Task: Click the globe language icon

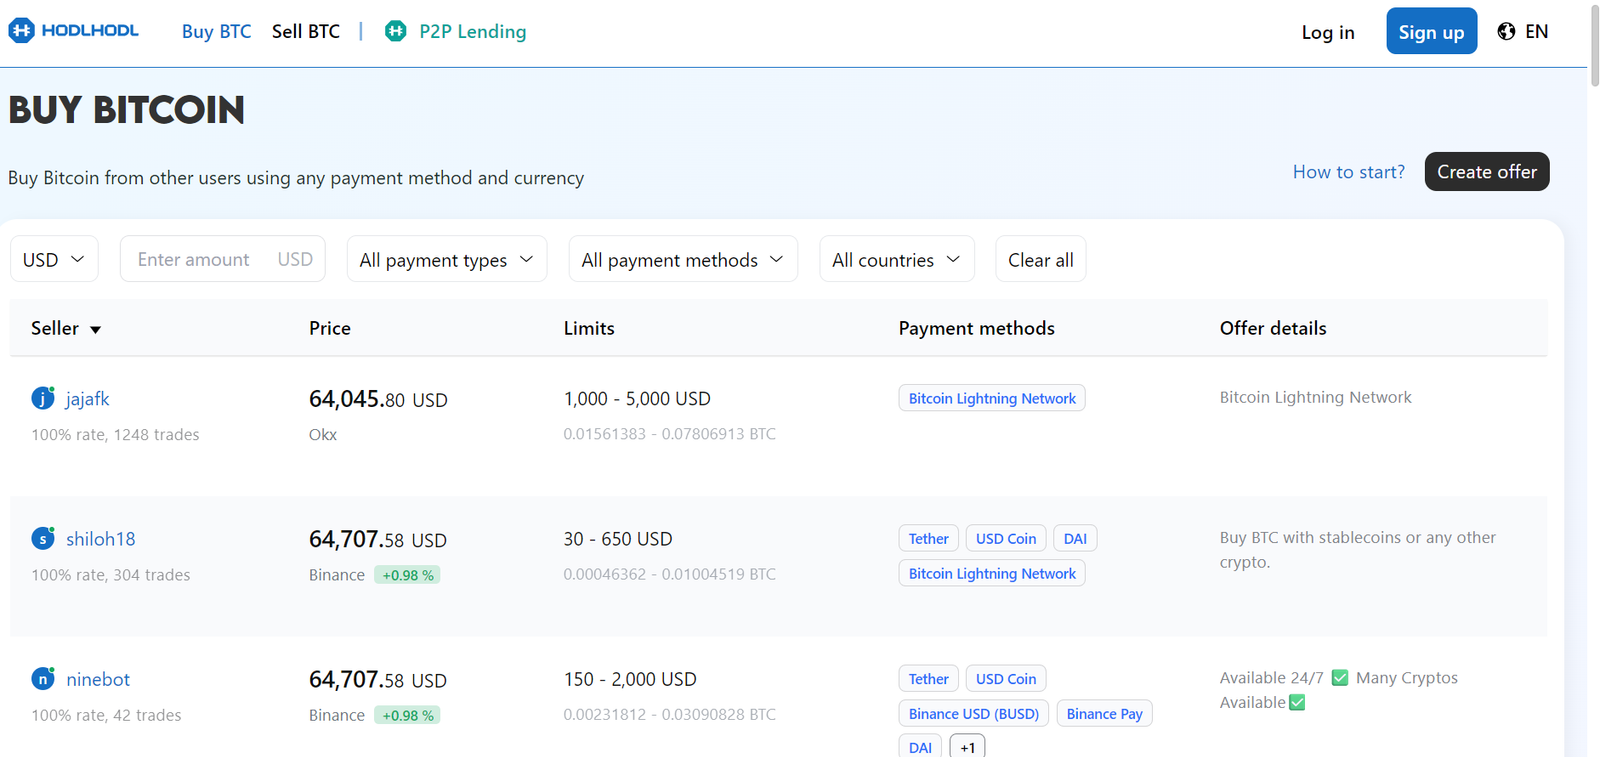Action: click(1506, 31)
